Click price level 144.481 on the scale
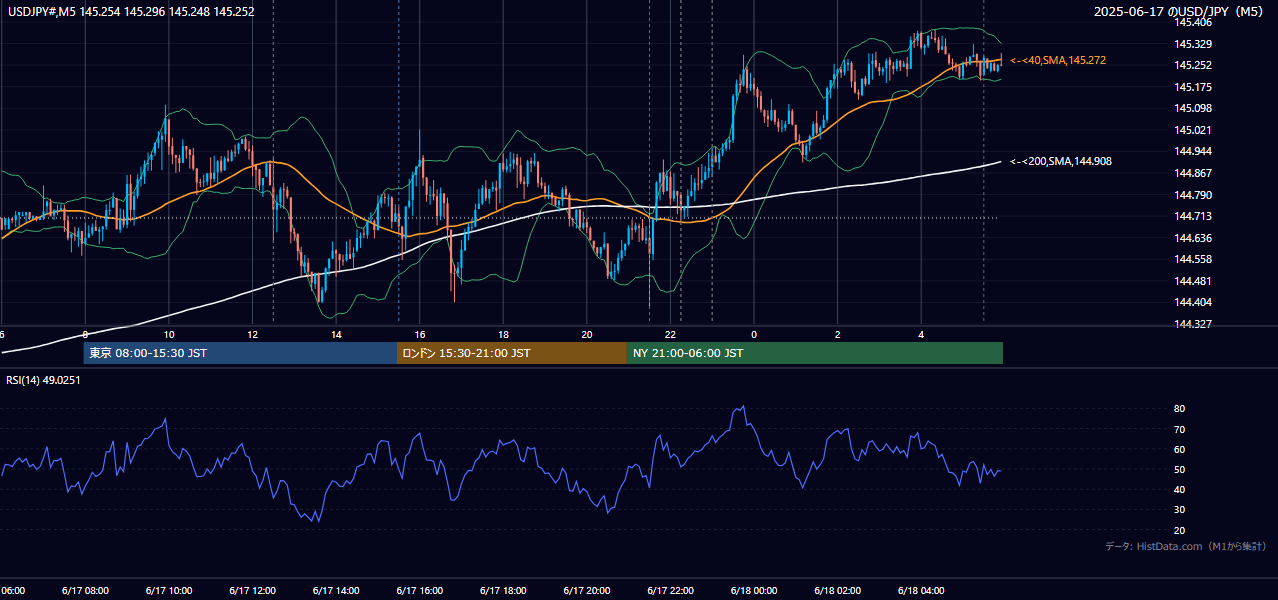Image resolution: width=1278 pixels, height=600 pixels. (1193, 281)
